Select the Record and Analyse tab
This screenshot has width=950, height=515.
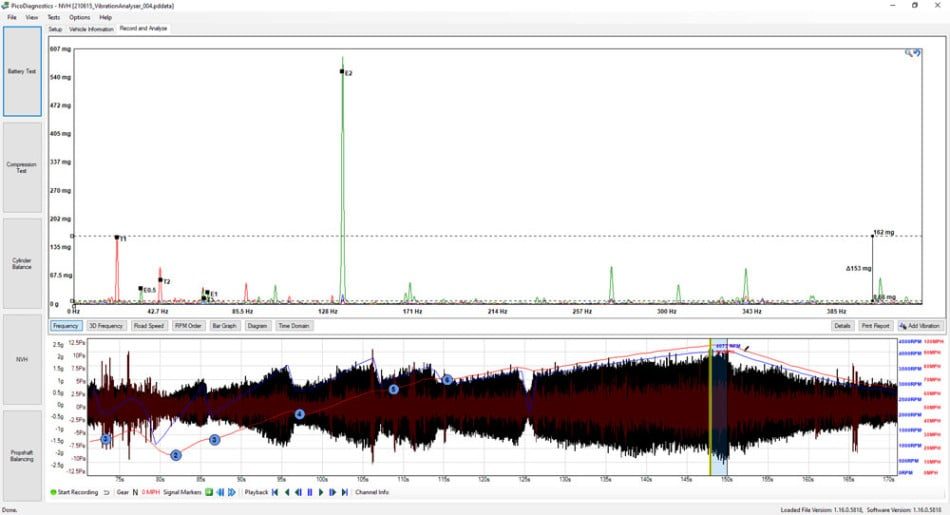[x=143, y=28]
